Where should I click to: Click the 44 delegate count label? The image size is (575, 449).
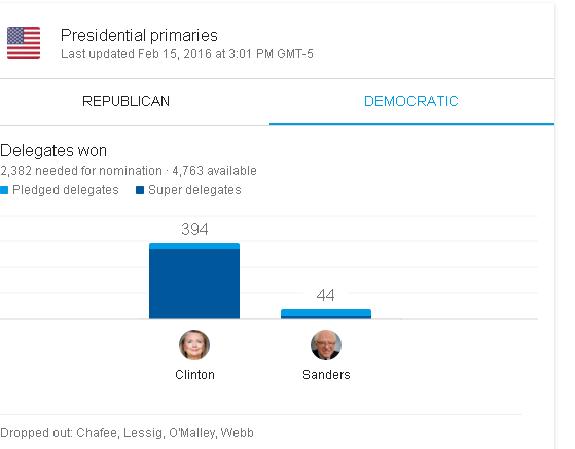tap(326, 295)
